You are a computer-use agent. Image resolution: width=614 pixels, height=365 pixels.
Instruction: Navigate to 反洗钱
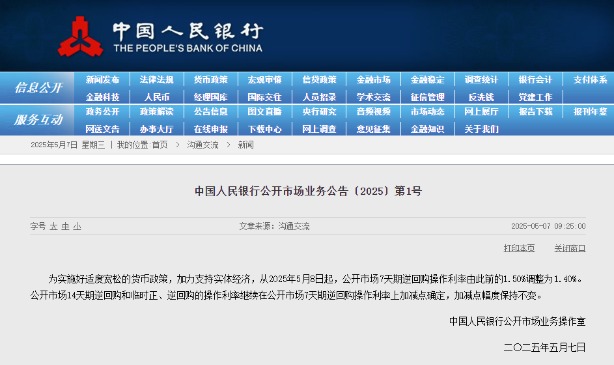(481, 97)
